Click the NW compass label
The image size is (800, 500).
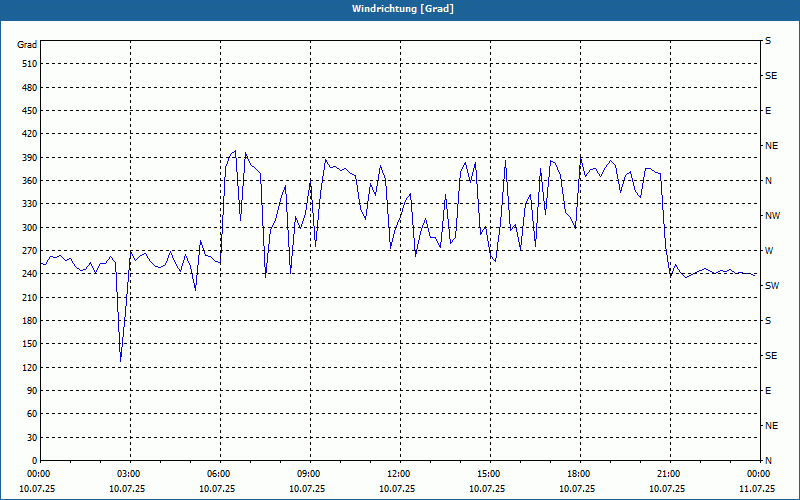coord(772,216)
